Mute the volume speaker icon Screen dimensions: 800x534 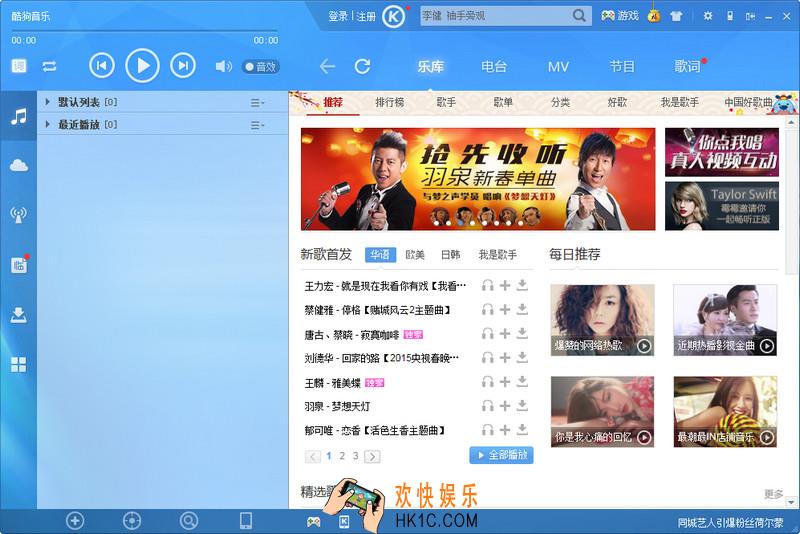(223, 66)
